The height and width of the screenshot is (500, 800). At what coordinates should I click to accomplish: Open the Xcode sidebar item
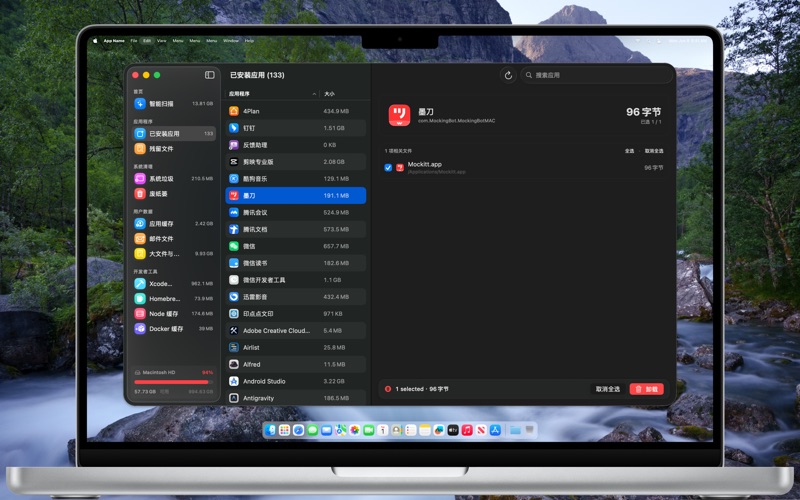pos(174,284)
